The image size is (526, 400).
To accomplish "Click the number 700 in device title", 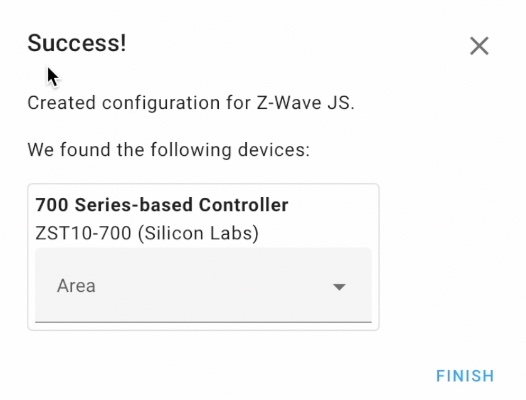I will point(52,205).
